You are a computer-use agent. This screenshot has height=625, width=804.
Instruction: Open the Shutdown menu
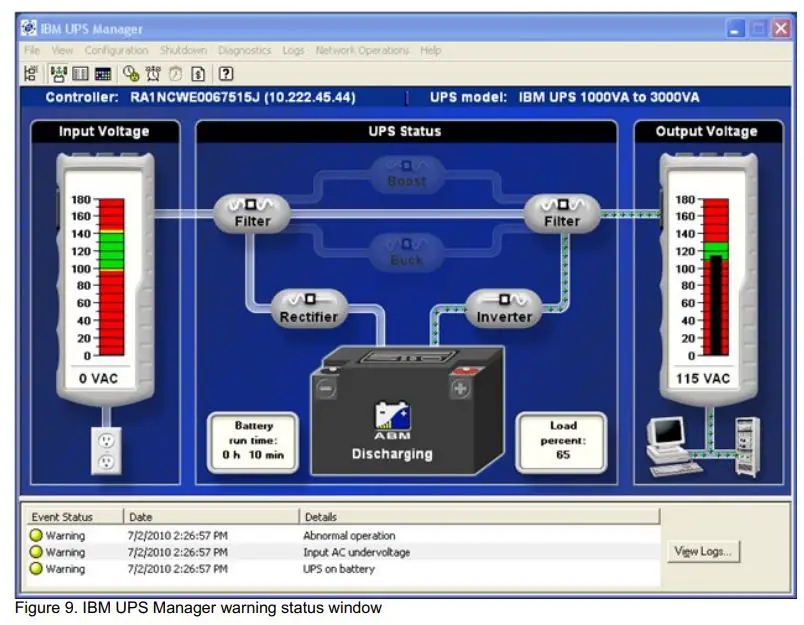[183, 50]
